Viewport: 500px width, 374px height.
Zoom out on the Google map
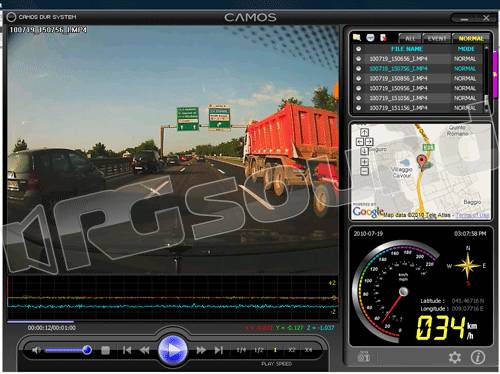[364, 171]
